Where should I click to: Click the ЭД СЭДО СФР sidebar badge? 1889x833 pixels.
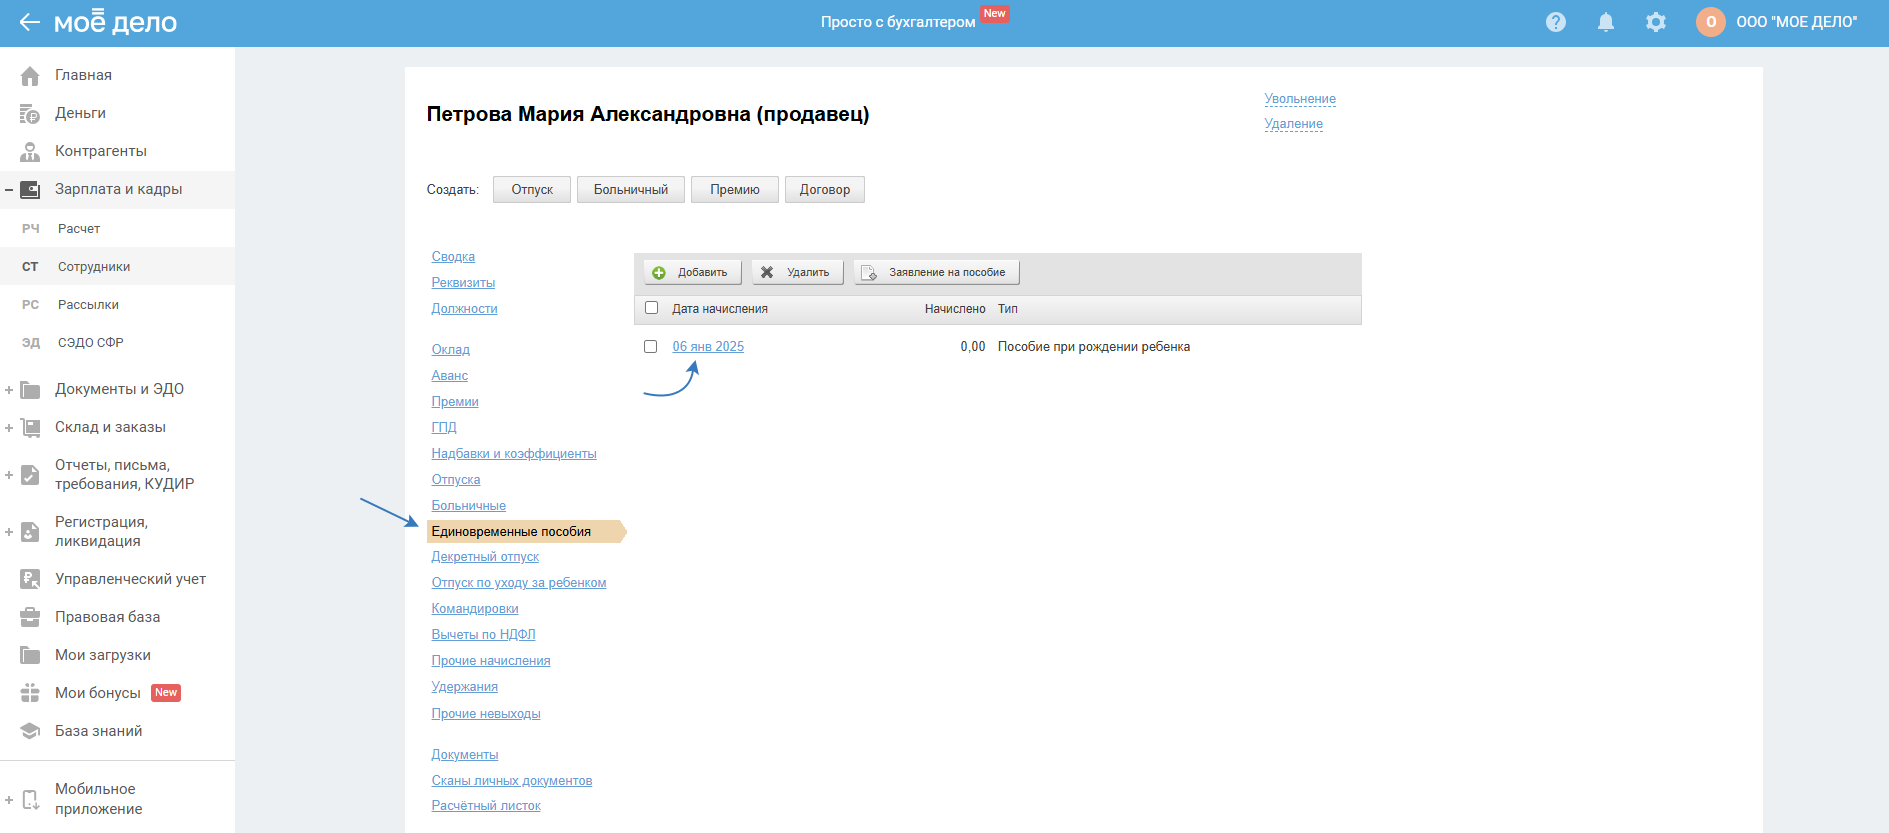[x=31, y=343]
